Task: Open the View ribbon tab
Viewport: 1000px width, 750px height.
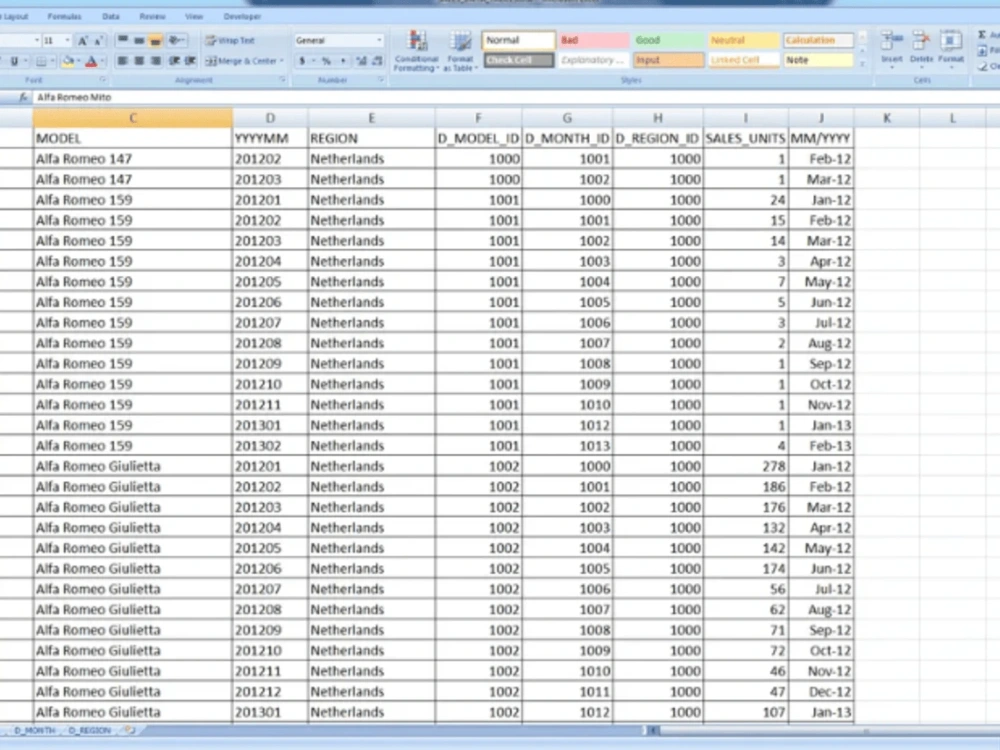Action: pos(194,17)
